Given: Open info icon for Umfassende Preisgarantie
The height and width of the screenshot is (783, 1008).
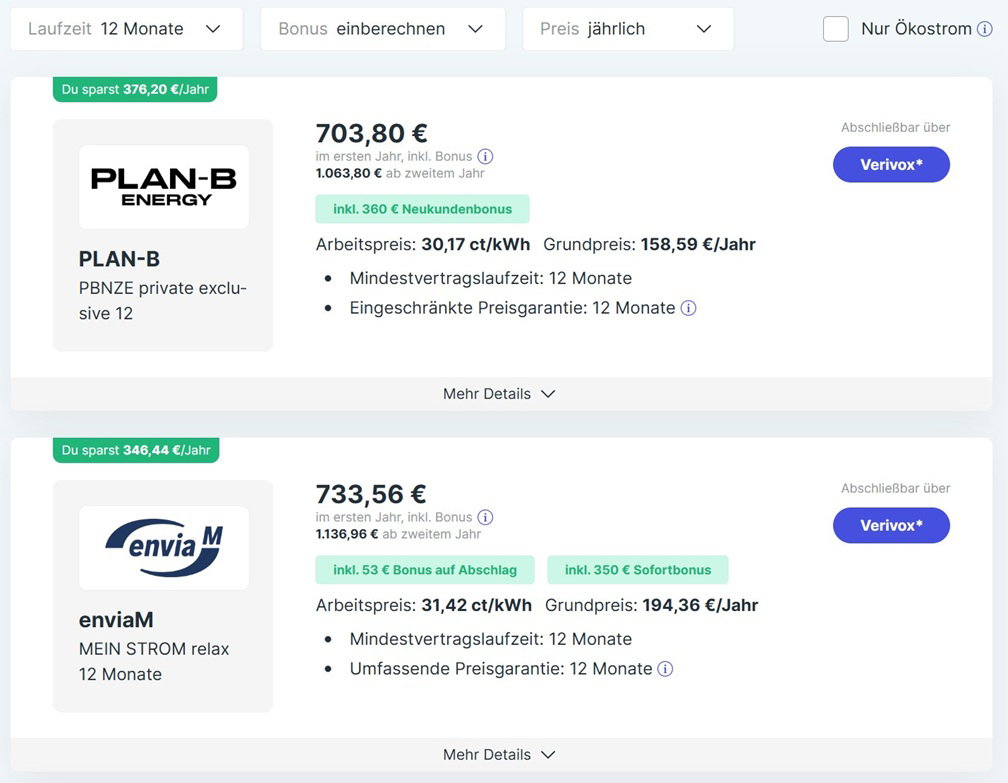Looking at the screenshot, I should click(x=665, y=669).
